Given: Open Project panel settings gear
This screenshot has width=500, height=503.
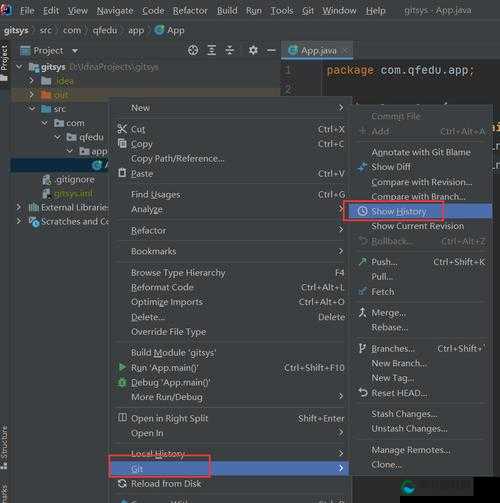Looking at the screenshot, I should click(x=253, y=50).
